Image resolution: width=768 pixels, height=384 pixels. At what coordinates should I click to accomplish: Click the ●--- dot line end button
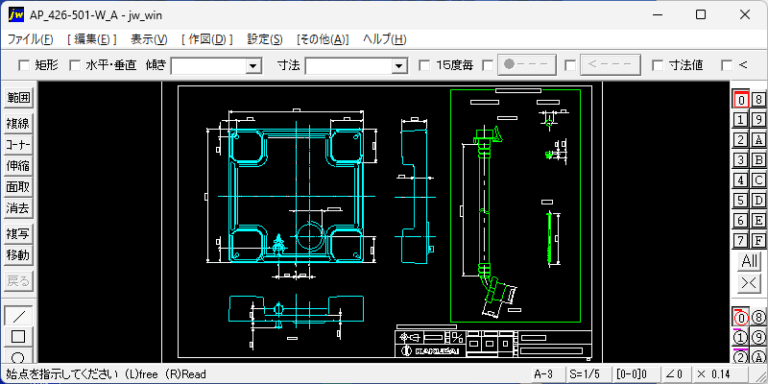click(x=527, y=65)
